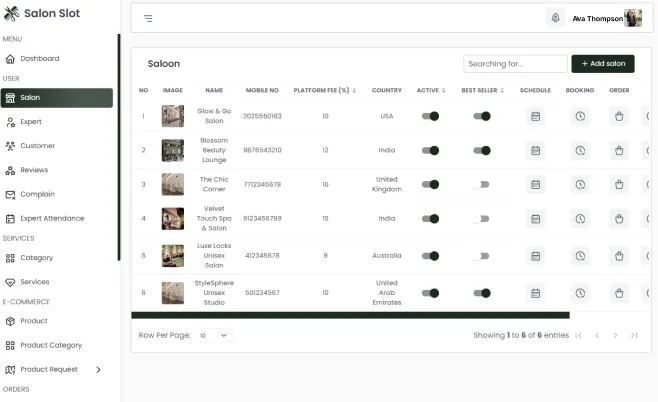Open orders bag for The Chic Corner
Image resolution: width=658 pixels, height=402 pixels.
(619, 184)
